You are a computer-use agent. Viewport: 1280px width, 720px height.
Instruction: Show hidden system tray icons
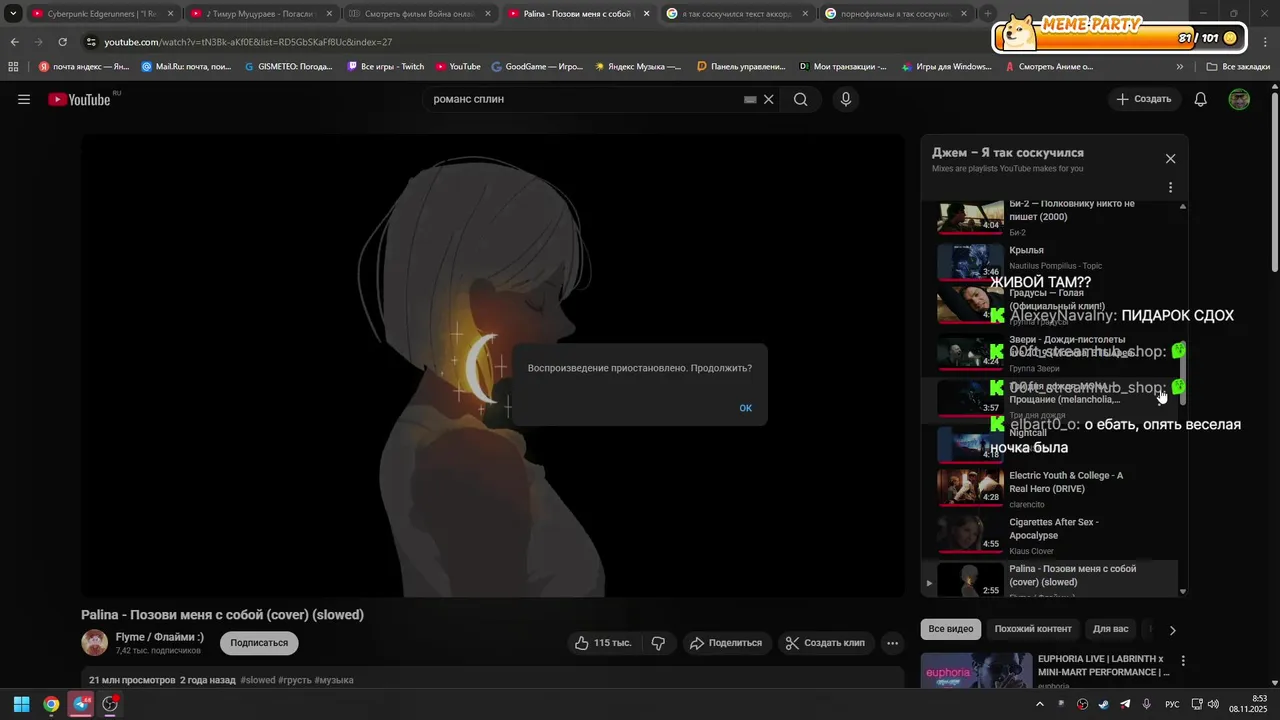click(x=1039, y=704)
